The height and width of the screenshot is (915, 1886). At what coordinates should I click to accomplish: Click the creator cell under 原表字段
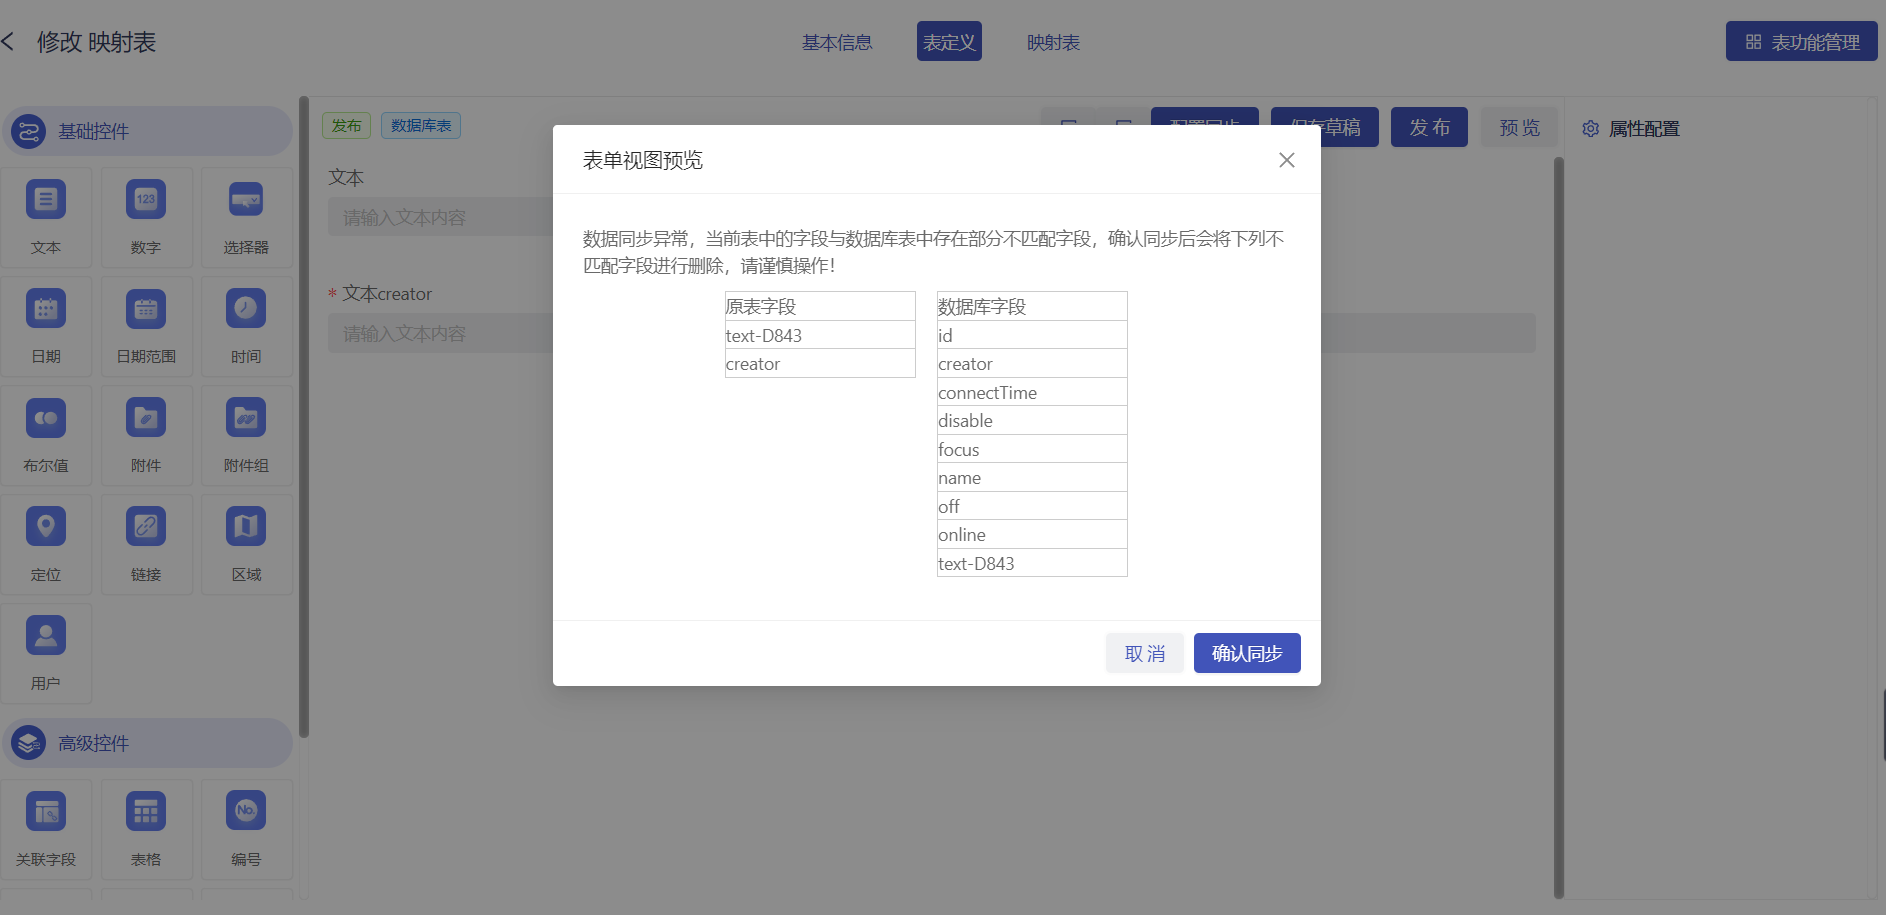click(820, 364)
